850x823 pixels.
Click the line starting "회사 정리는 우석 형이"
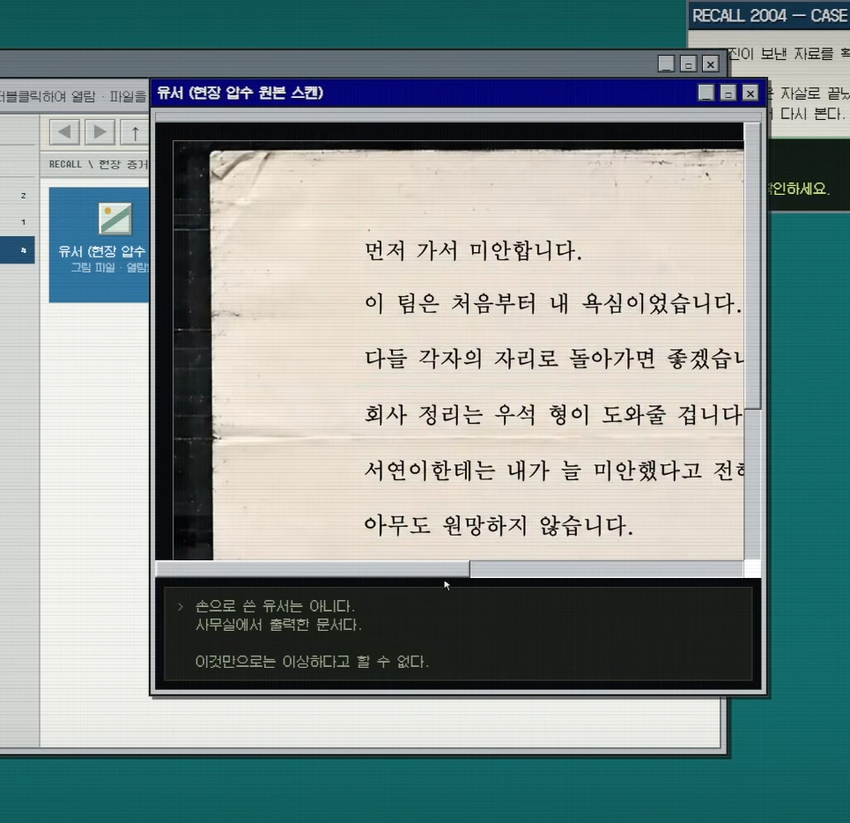tap(554, 415)
